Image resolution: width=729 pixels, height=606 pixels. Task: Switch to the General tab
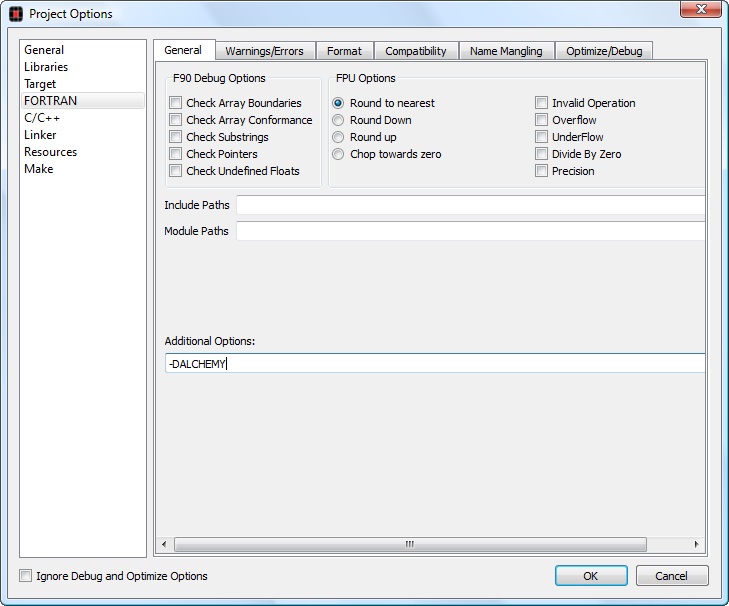[184, 50]
